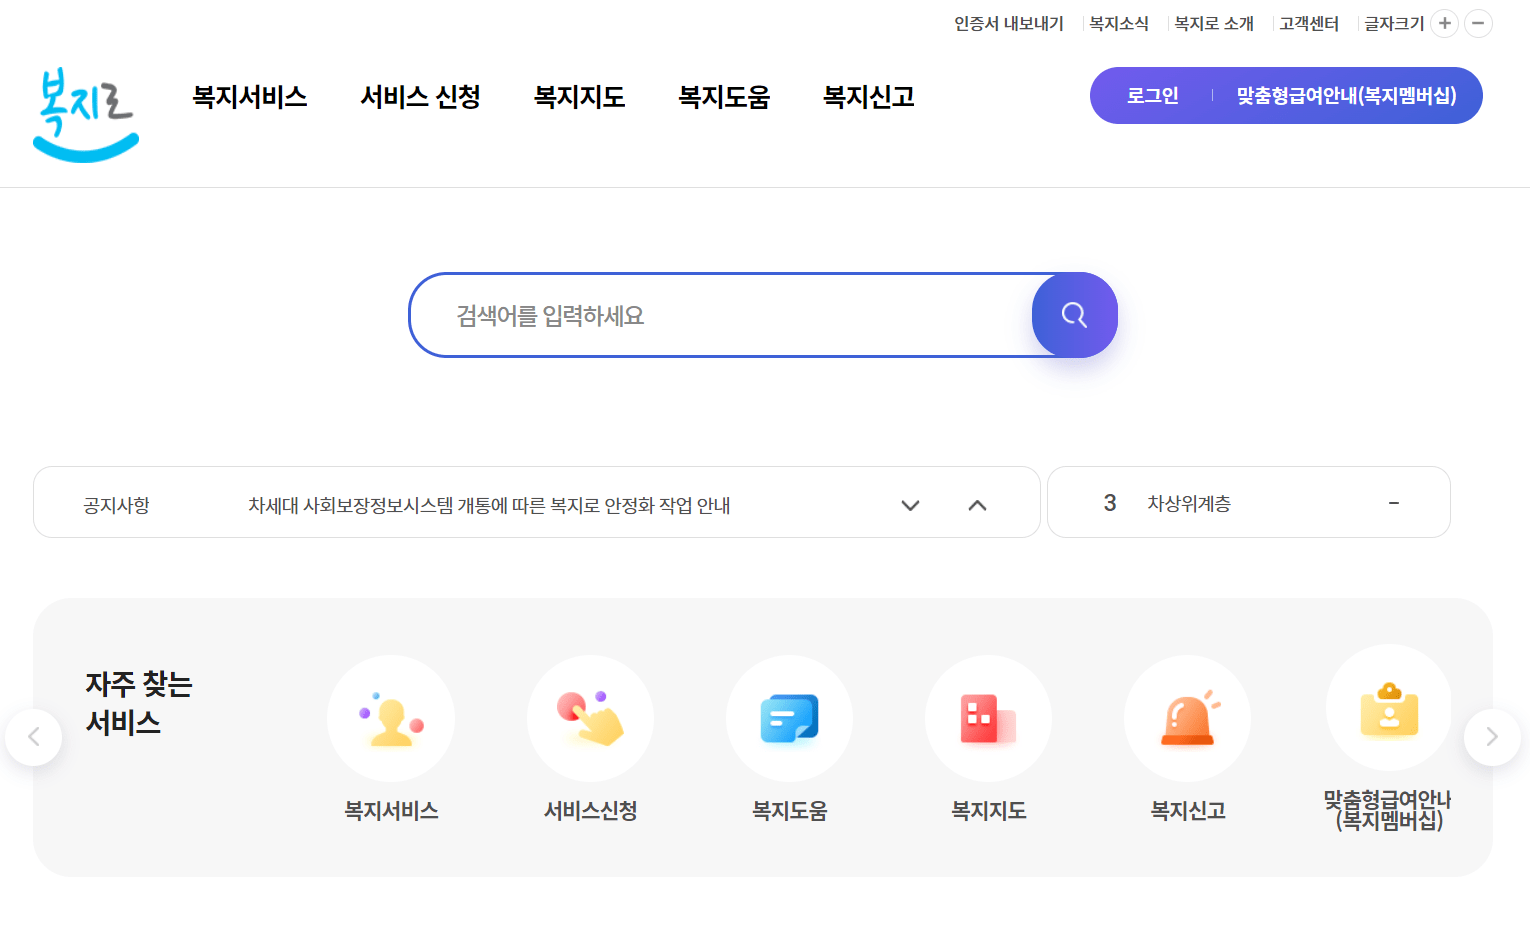Select the 서비스신청 hand icon
The image size is (1530, 946).
590,718
